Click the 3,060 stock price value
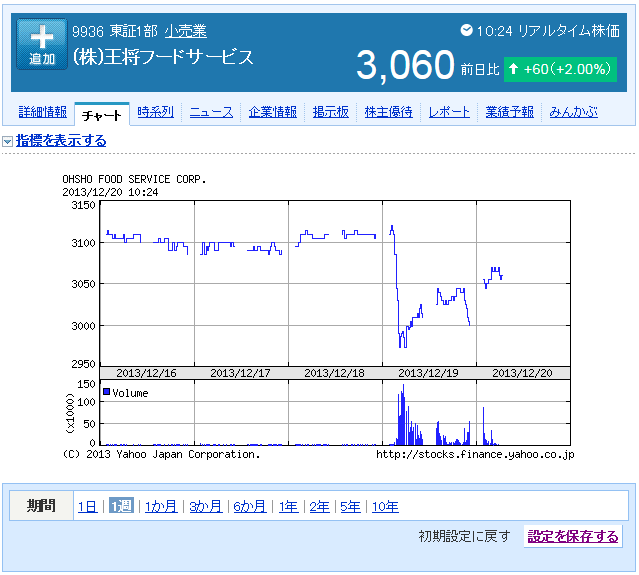Image resolution: width=639 pixels, height=575 pixels. (x=405, y=65)
